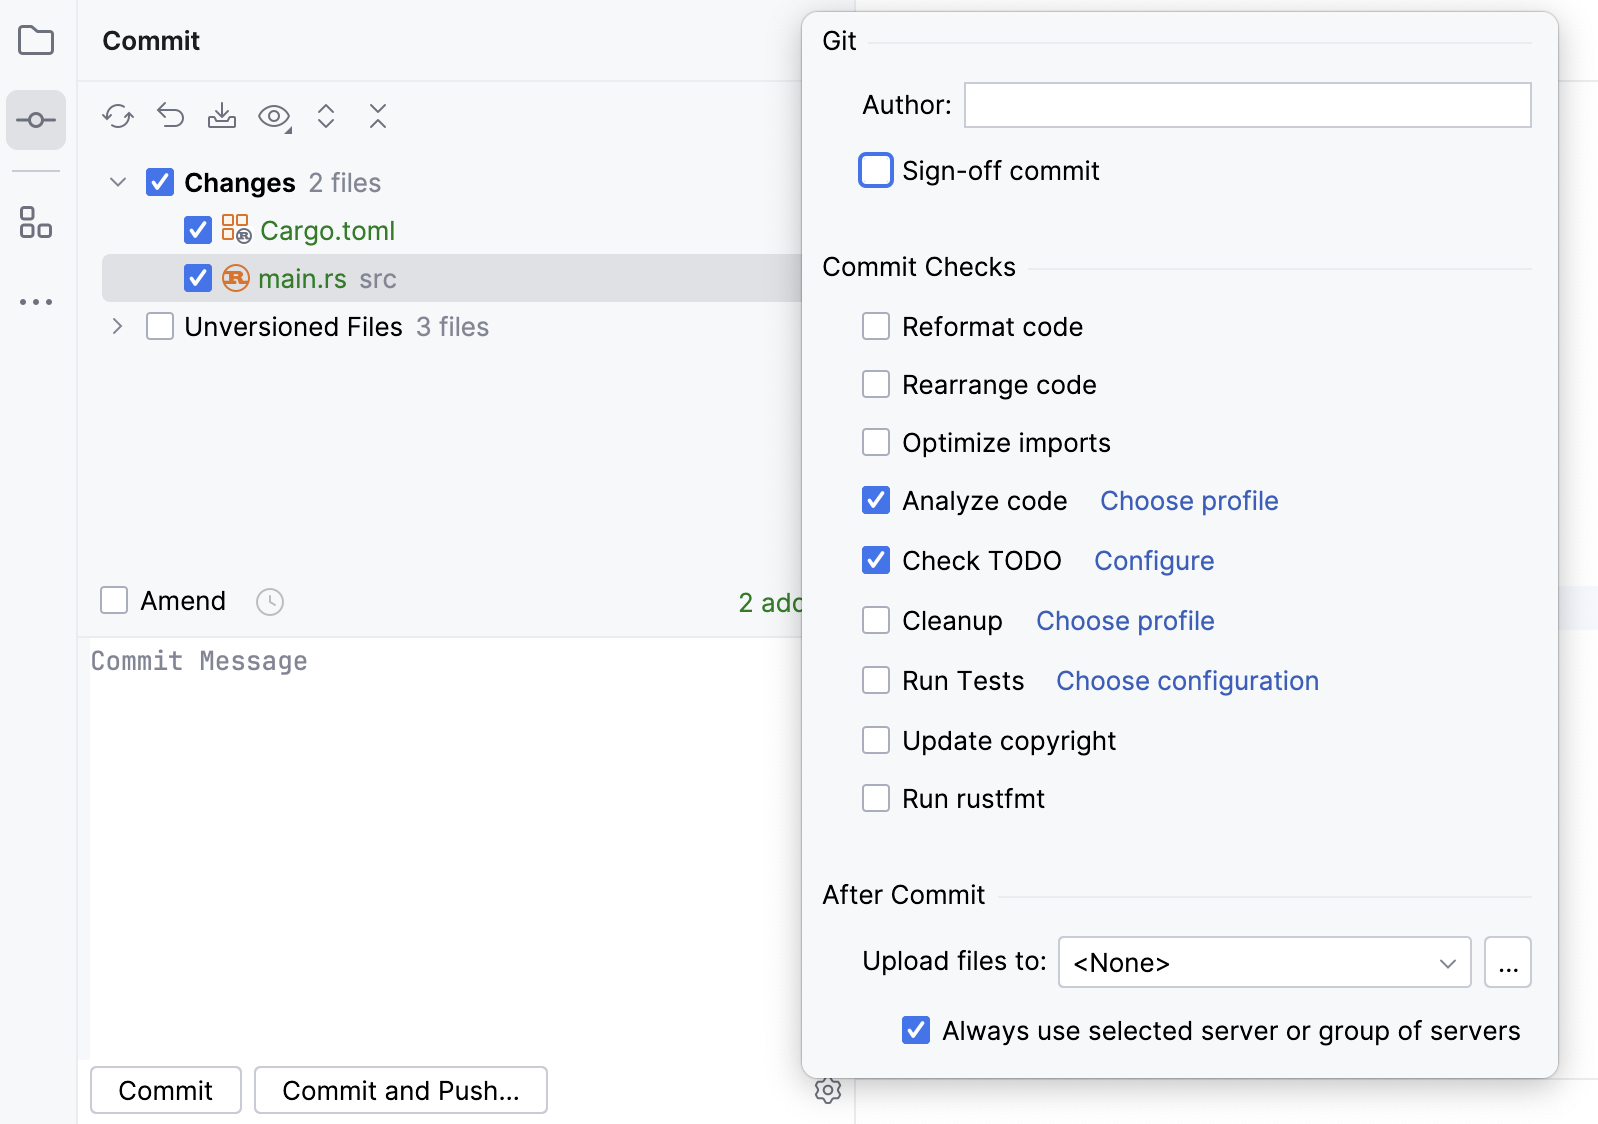The height and width of the screenshot is (1124, 1598).
Task: Expand the Unversioned Files node
Action: [x=118, y=326]
